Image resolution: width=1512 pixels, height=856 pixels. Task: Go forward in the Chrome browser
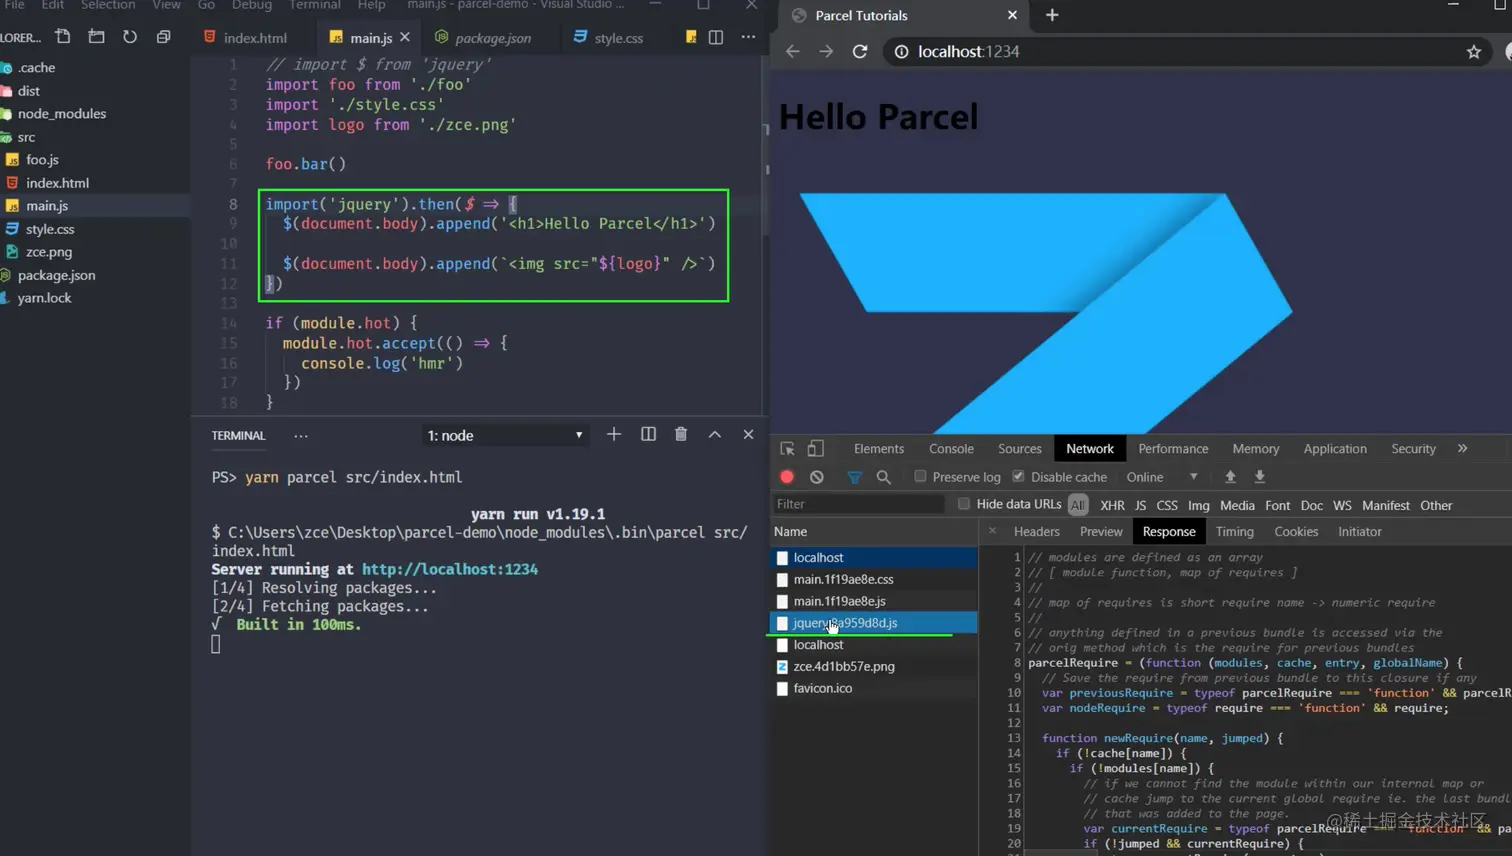pyautogui.click(x=826, y=51)
